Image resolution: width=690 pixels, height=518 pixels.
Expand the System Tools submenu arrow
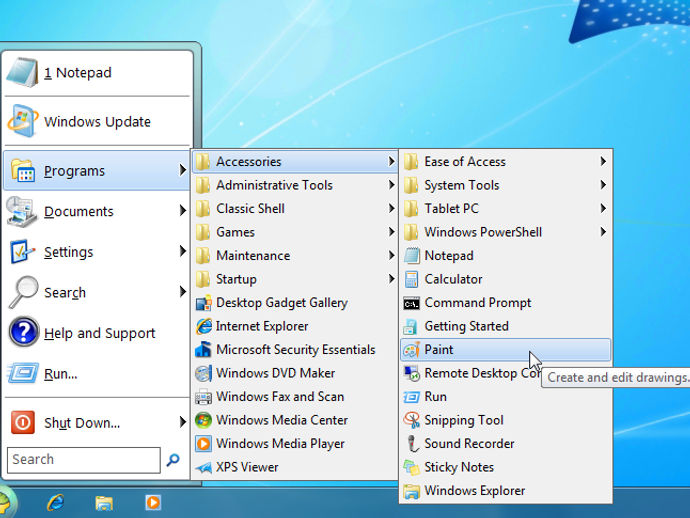(603, 185)
